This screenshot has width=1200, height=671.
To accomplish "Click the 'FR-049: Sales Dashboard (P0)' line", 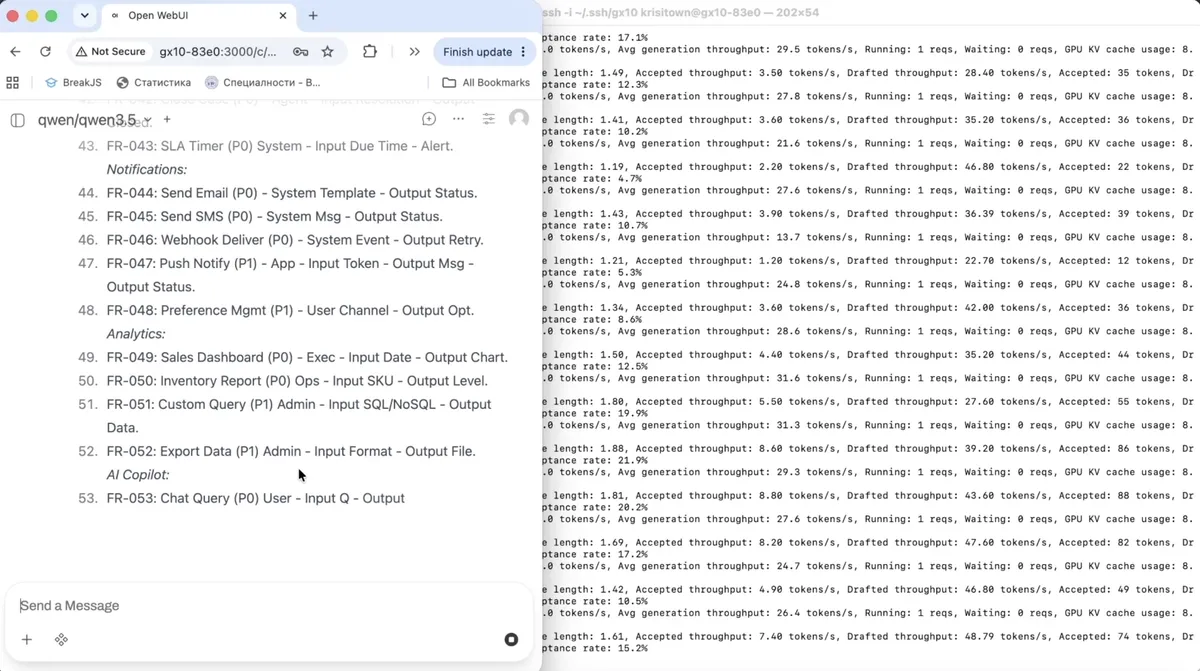I will (307, 357).
